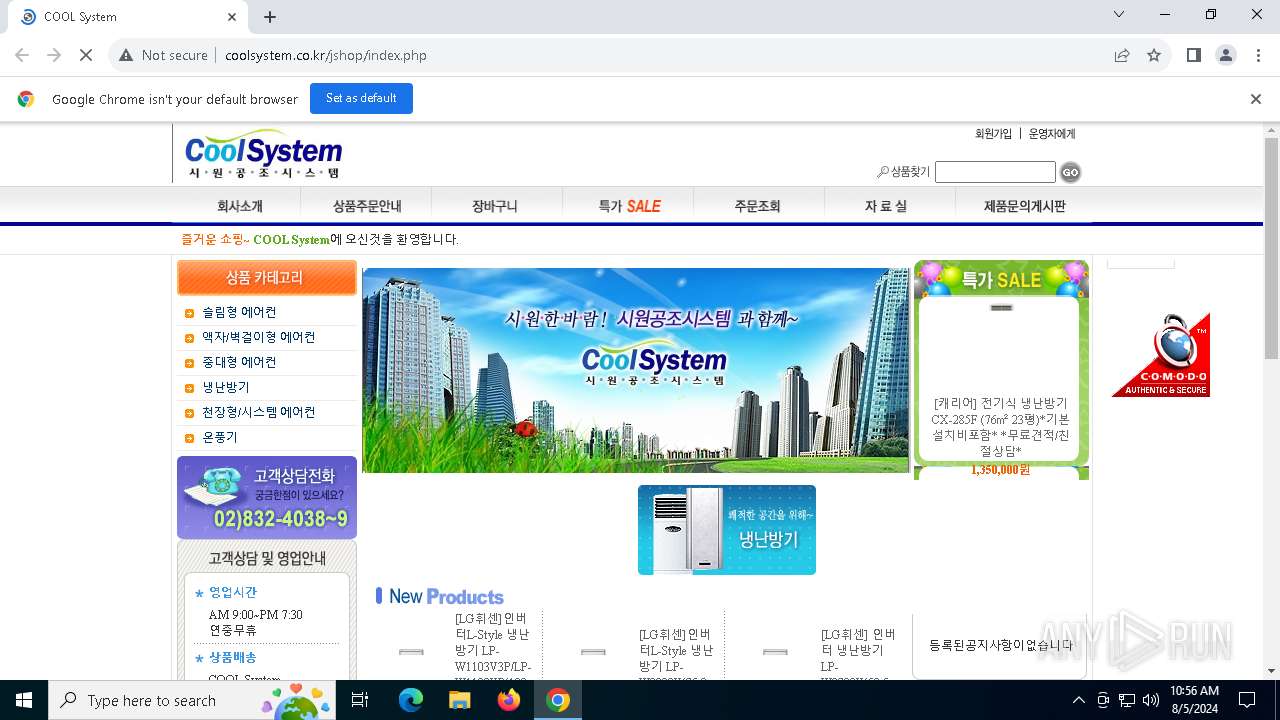Click the GO search button
Image resolution: width=1280 pixels, height=720 pixels.
coord(1070,172)
